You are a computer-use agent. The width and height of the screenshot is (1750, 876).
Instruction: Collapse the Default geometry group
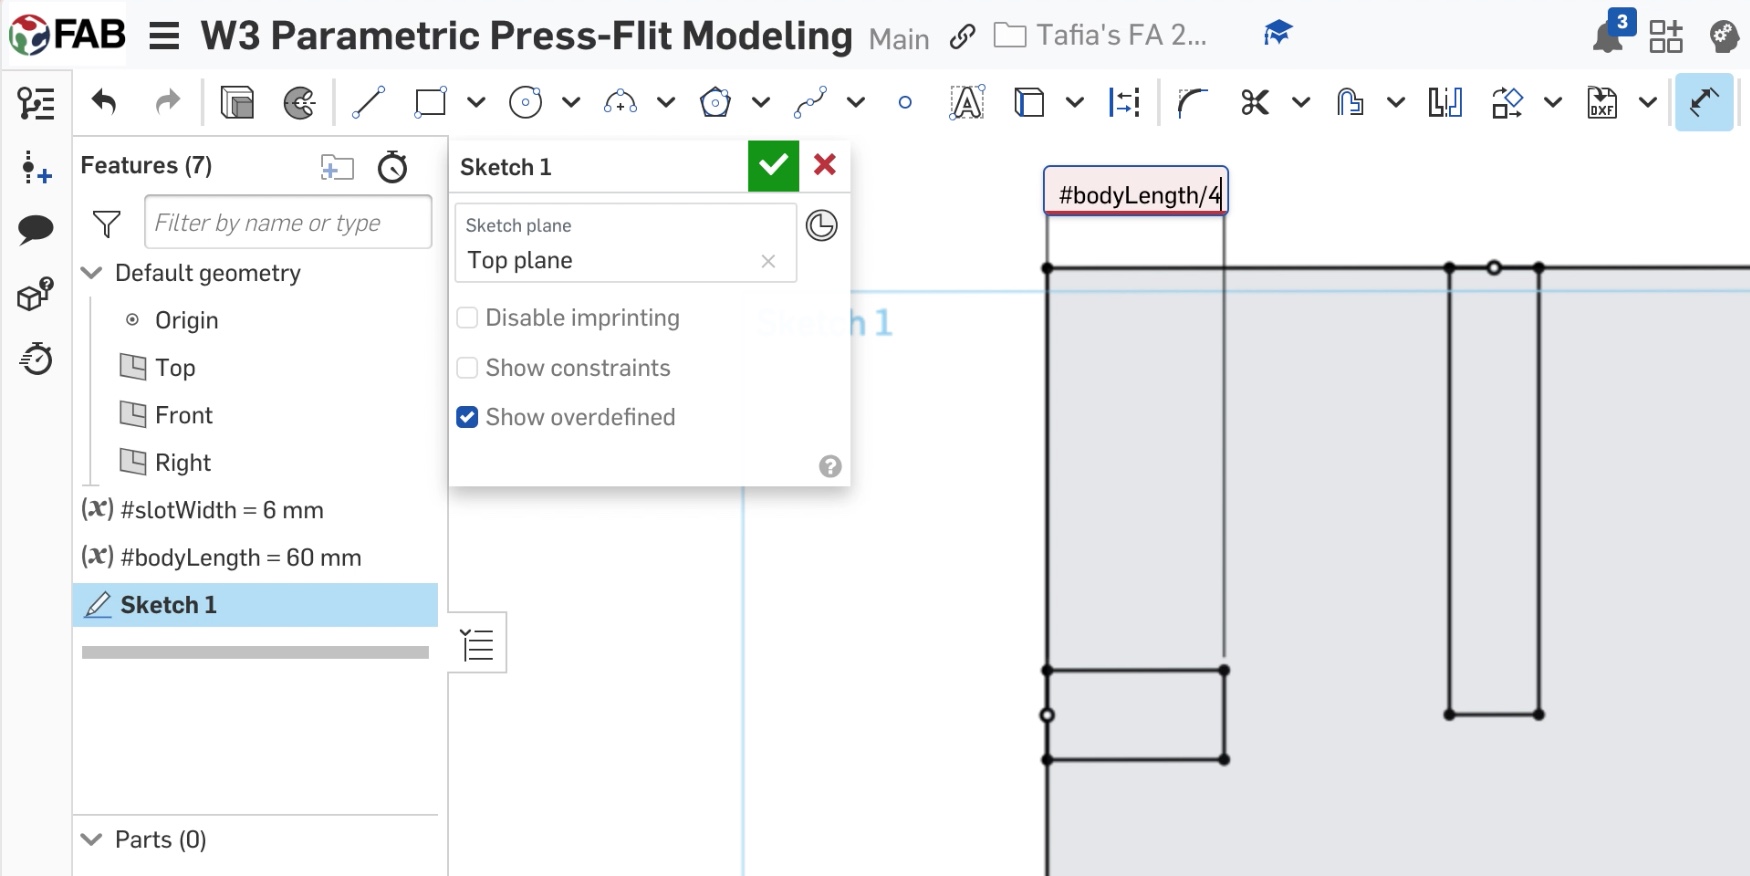(x=92, y=273)
